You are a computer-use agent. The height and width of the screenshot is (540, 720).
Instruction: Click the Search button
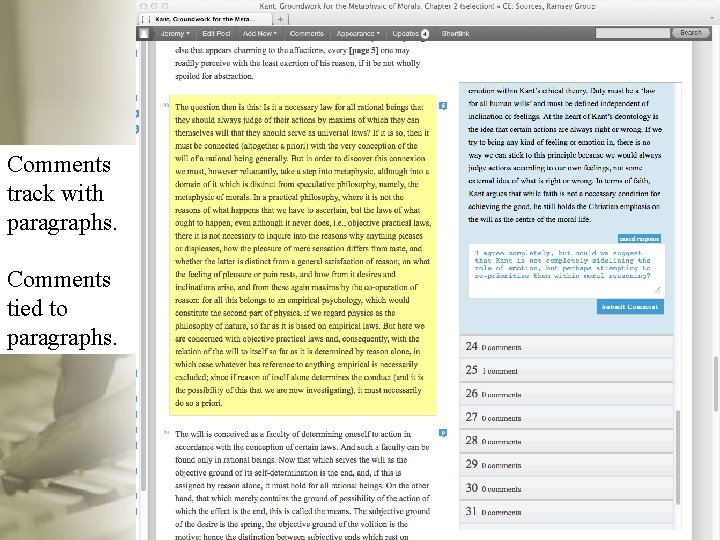690,33
